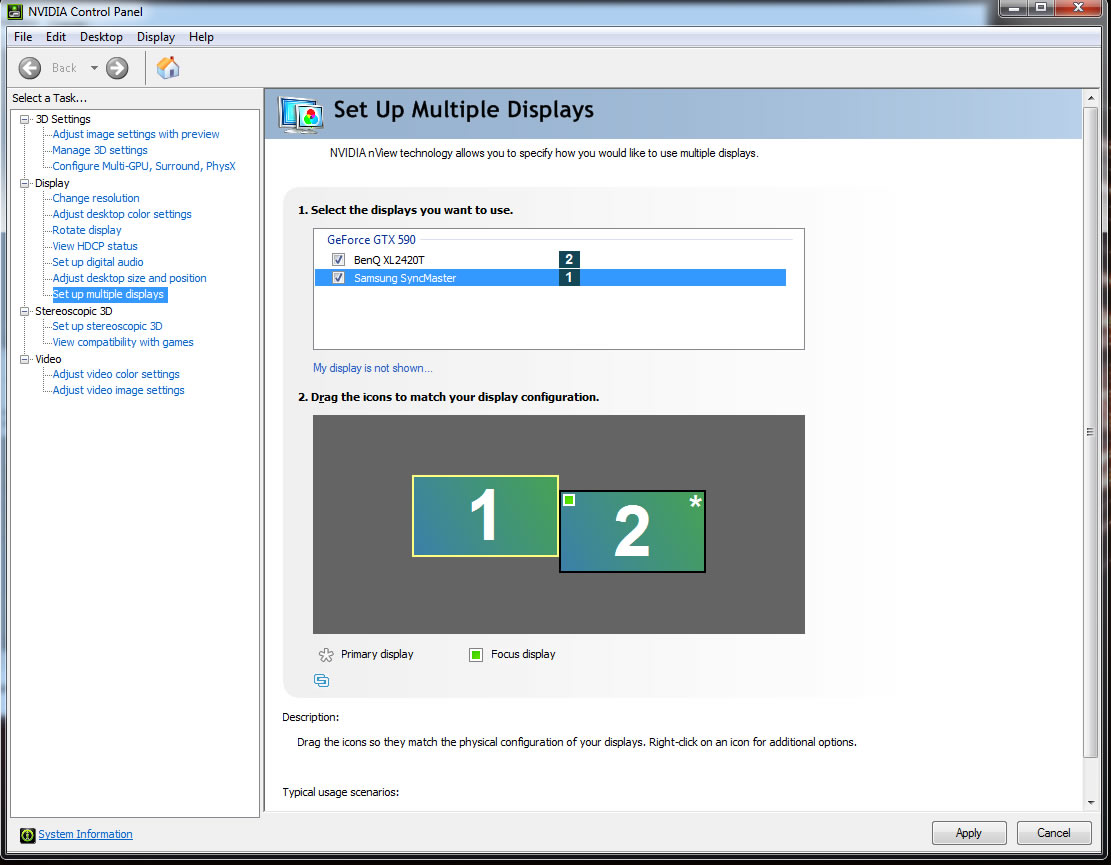Open the back history dropdown arrow

click(x=94, y=68)
